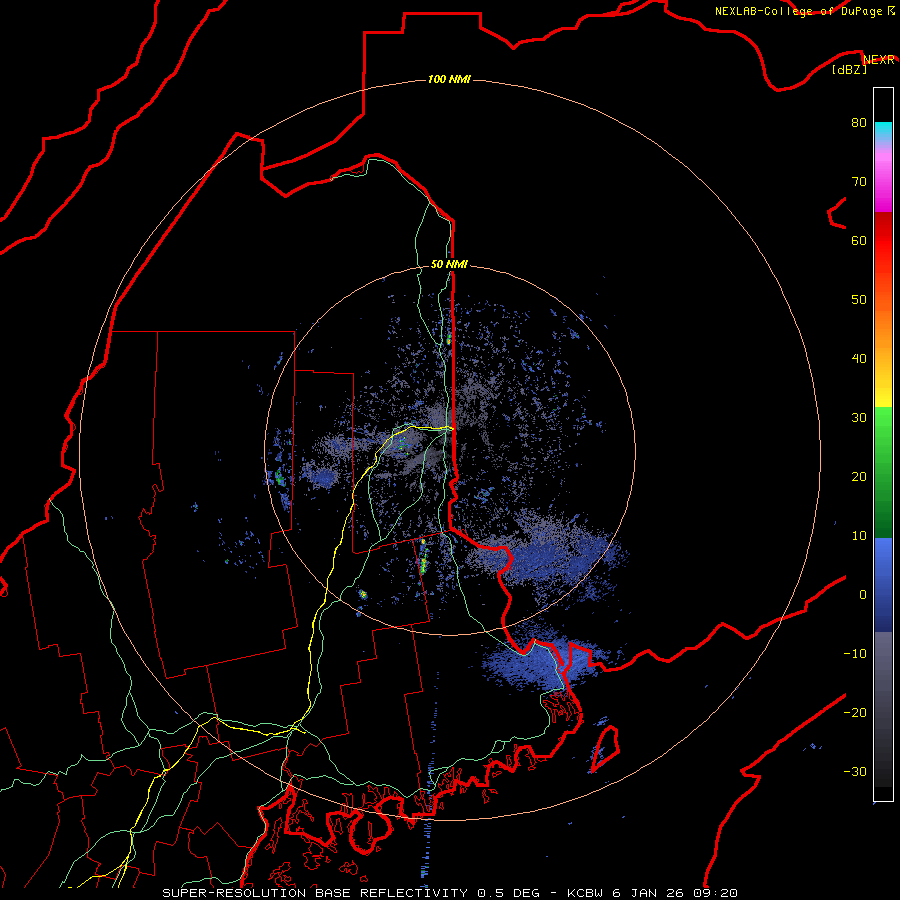Click the 40 value on dBZ scale

(859, 359)
